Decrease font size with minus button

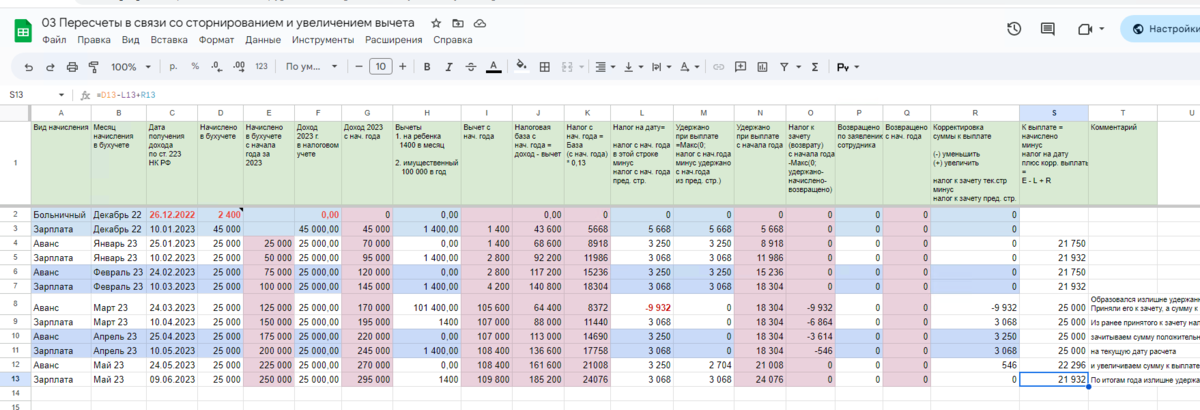point(359,67)
